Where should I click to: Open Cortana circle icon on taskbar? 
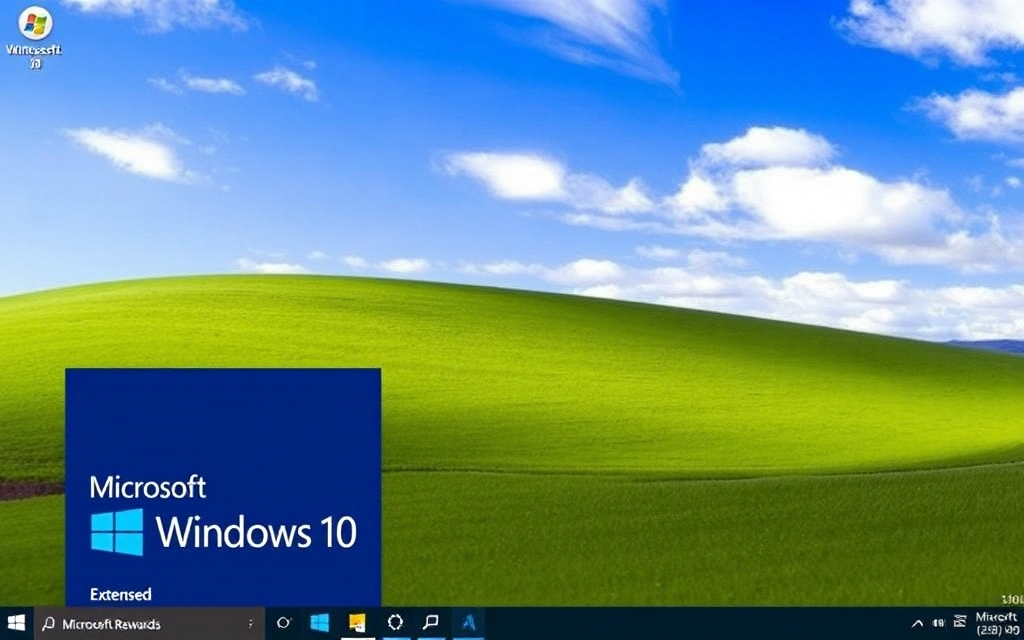pyautogui.click(x=284, y=623)
